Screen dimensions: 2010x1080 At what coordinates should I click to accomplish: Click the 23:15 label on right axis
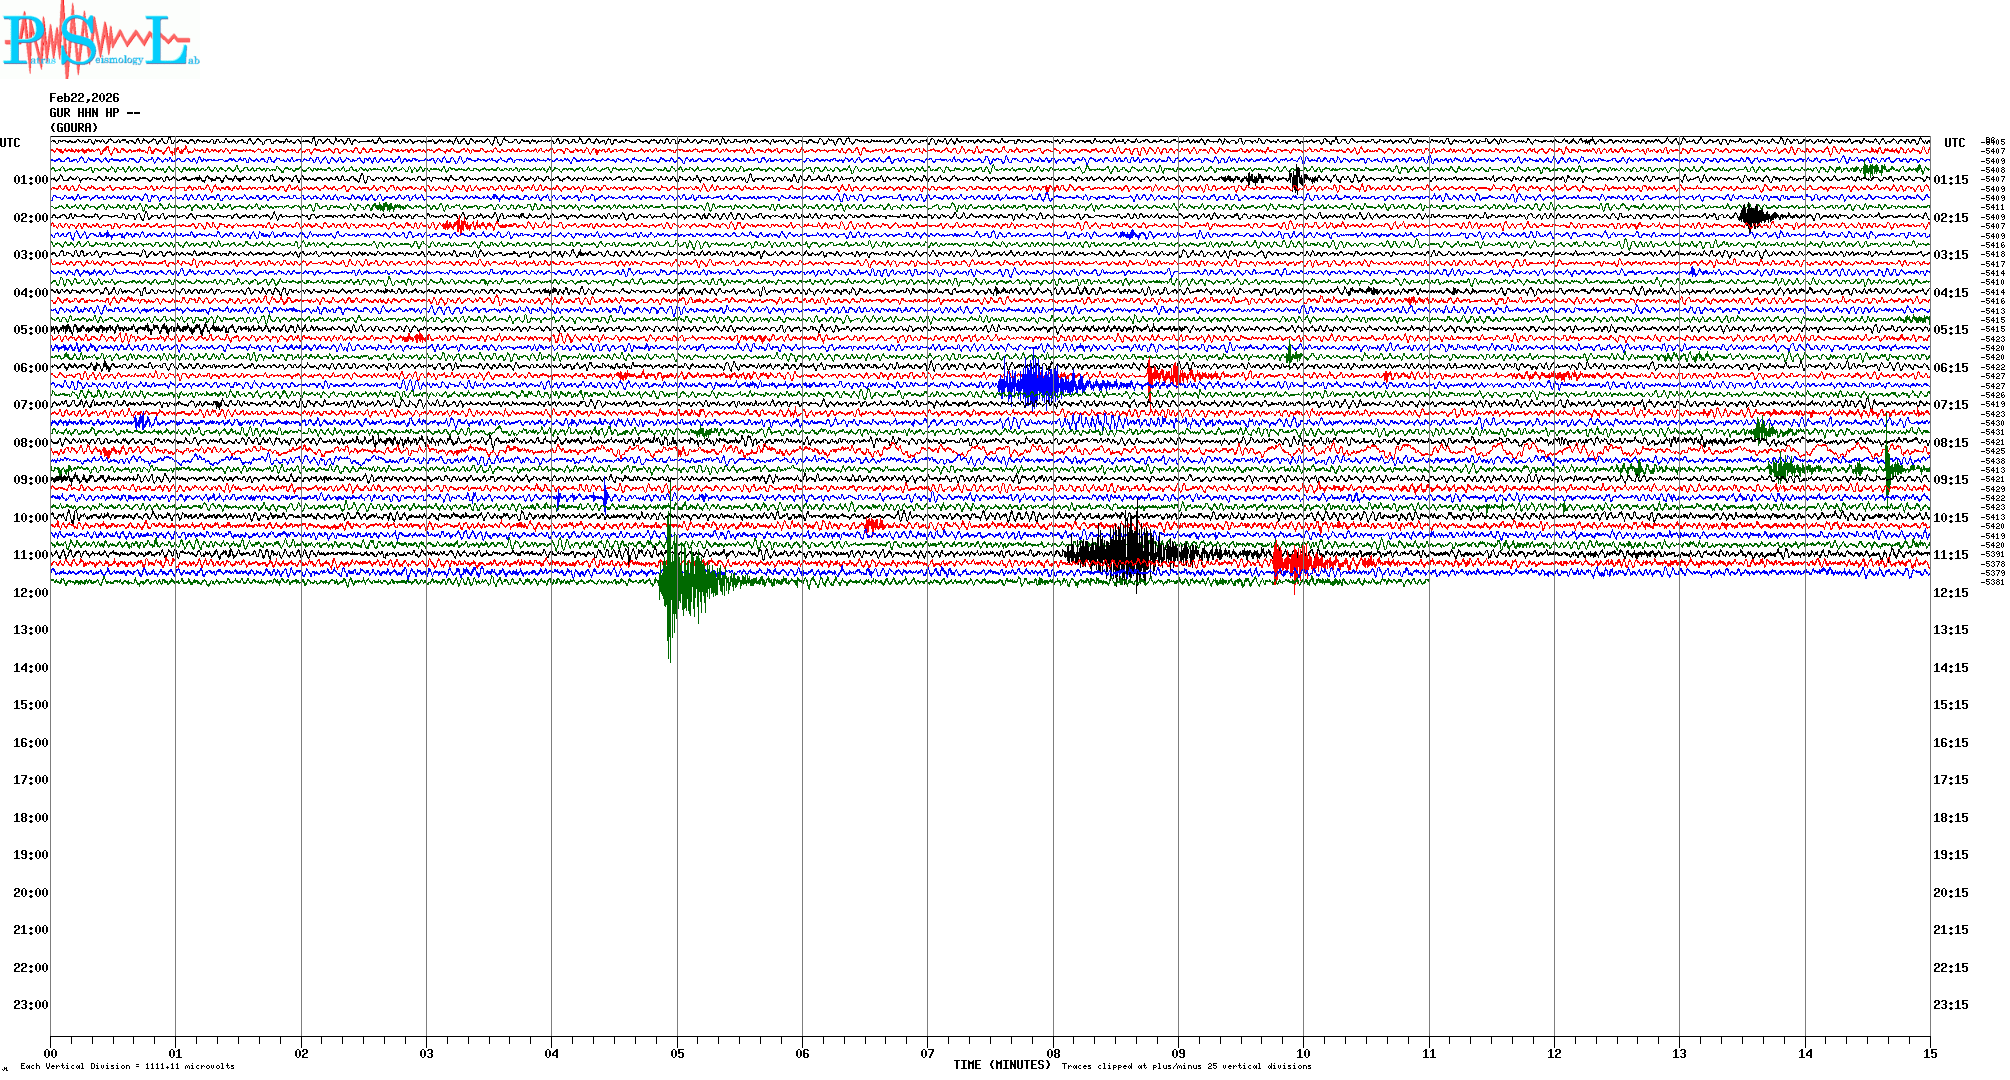1950,1005
